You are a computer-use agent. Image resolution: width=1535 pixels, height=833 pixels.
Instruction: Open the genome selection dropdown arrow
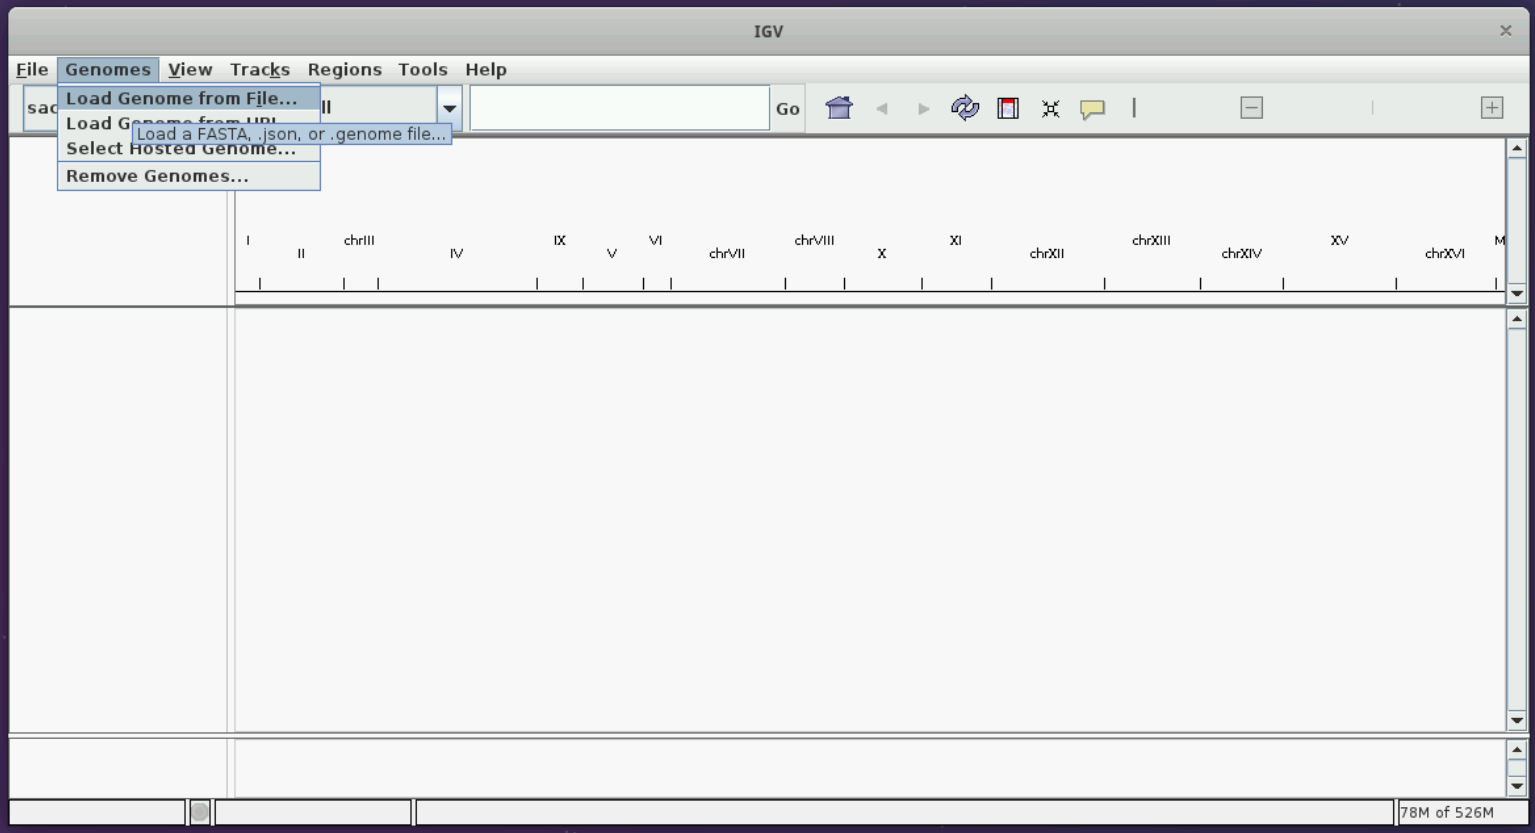point(449,107)
